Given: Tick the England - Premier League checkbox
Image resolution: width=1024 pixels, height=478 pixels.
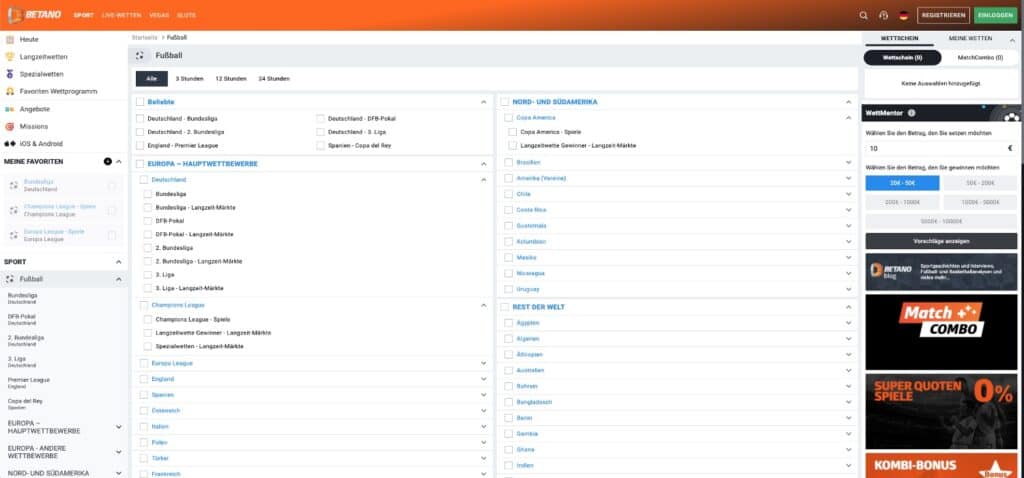Looking at the screenshot, I should 140,146.
